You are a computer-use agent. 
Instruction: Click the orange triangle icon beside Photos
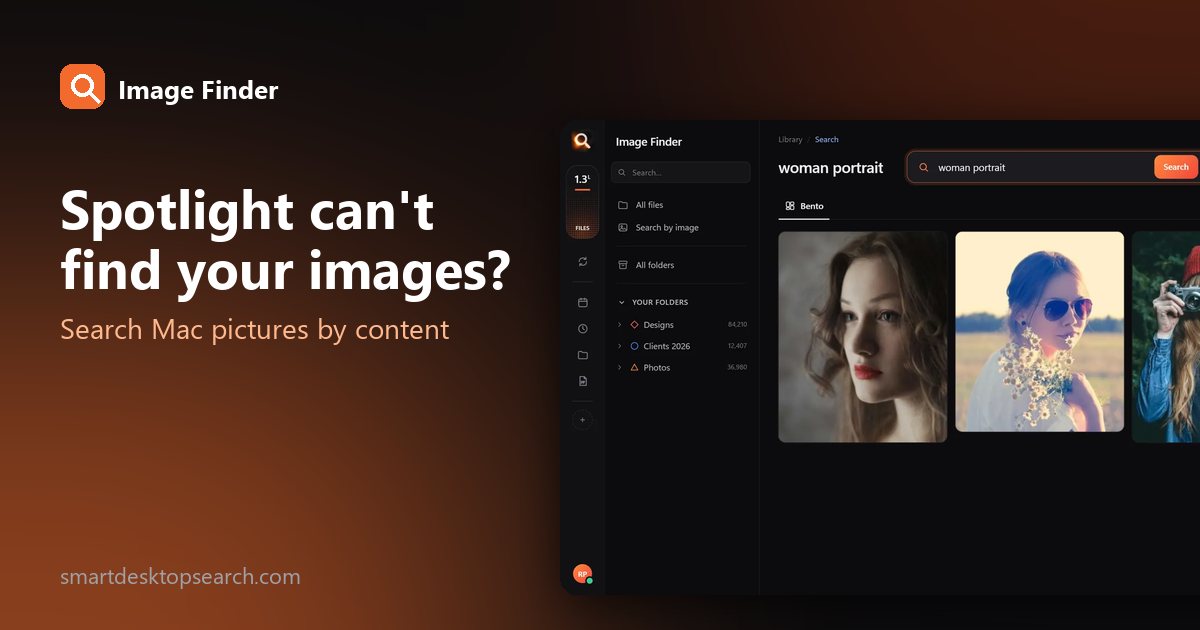(x=634, y=367)
